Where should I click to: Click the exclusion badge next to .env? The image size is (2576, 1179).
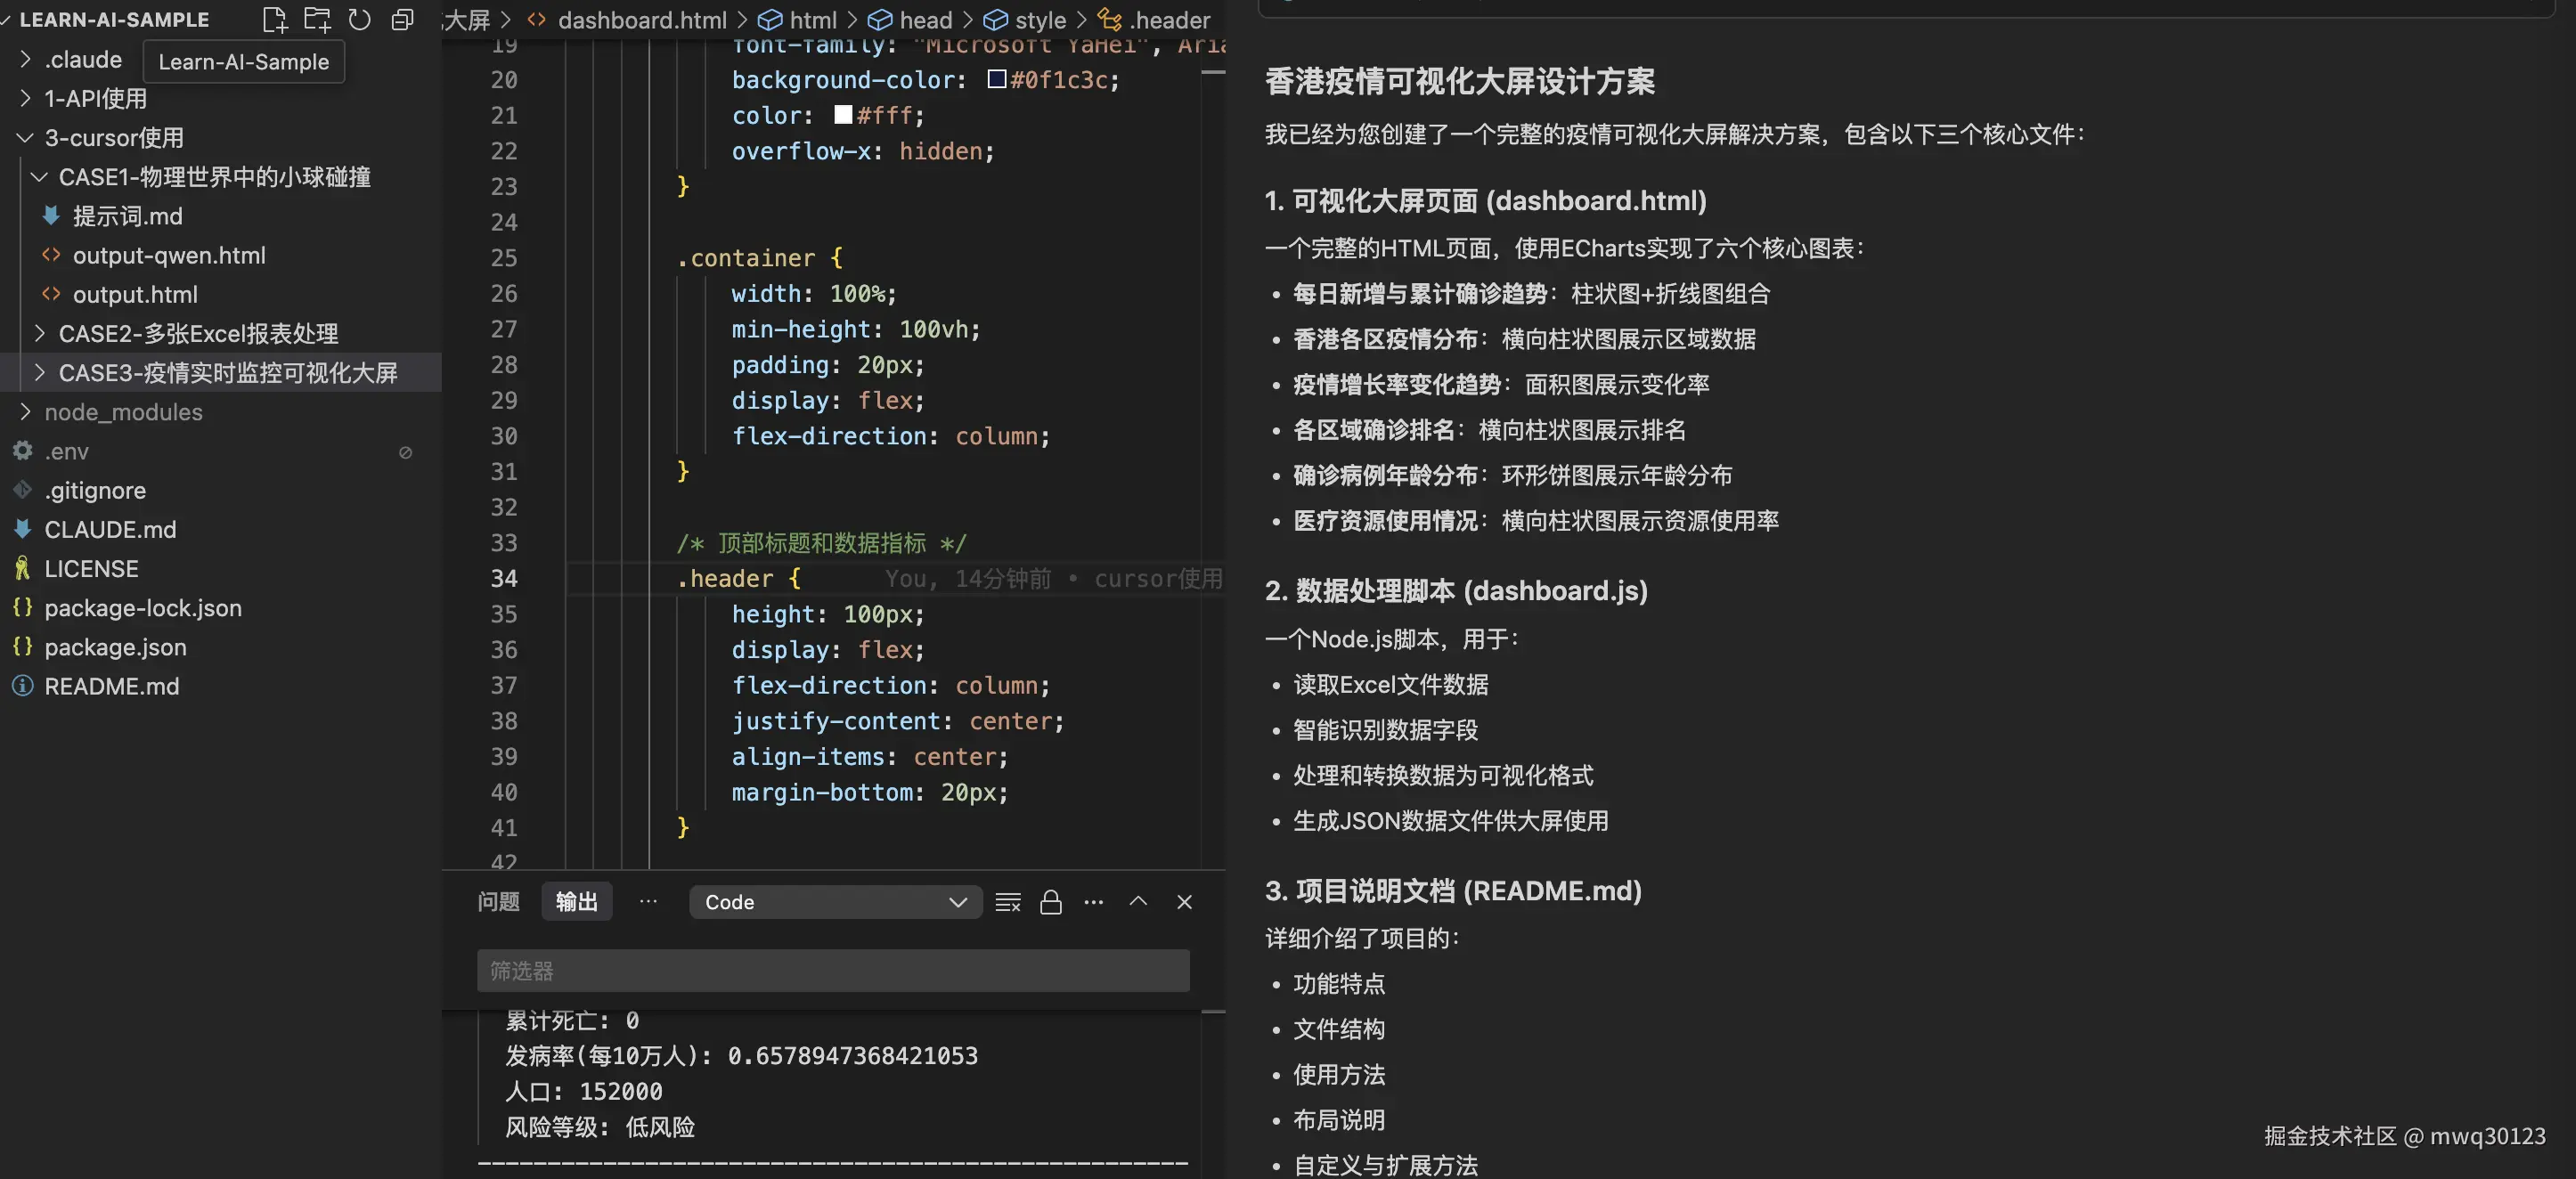(x=405, y=452)
